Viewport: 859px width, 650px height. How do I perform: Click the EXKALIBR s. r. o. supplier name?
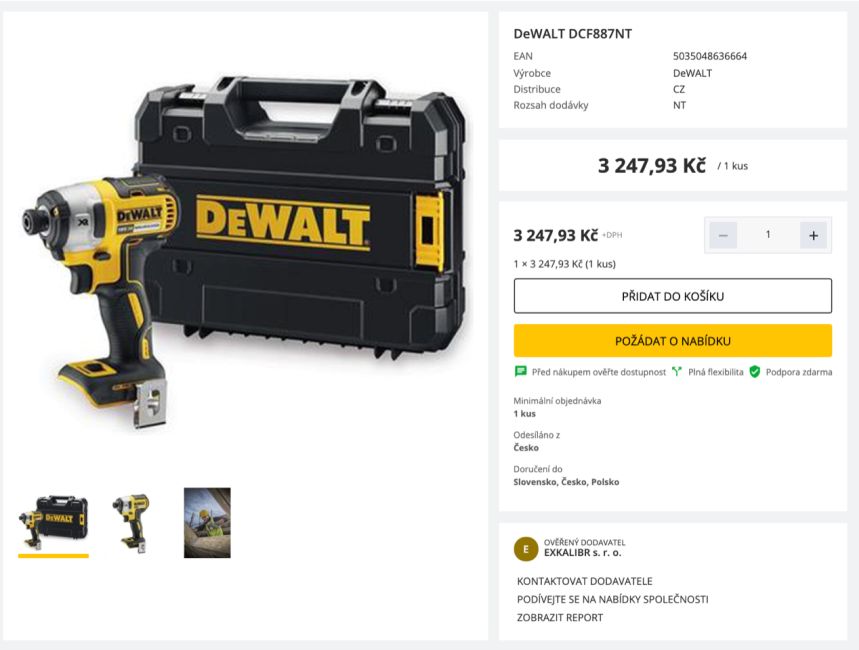(582, 553)
